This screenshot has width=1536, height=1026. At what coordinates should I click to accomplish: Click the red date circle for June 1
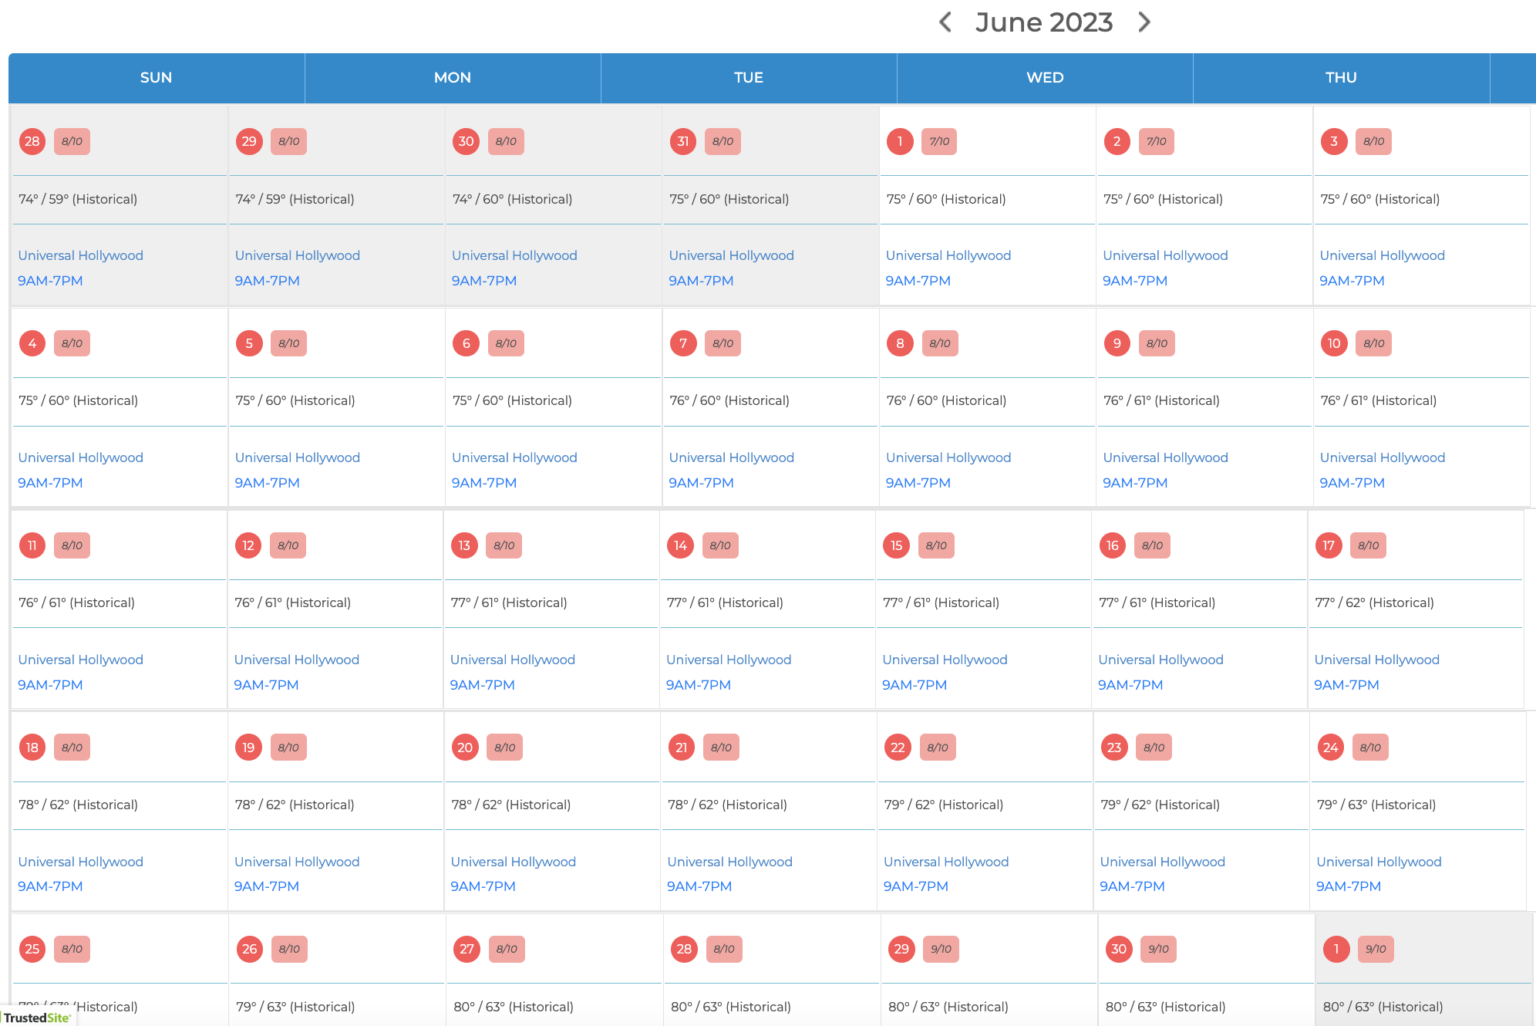tap(900, 141)
